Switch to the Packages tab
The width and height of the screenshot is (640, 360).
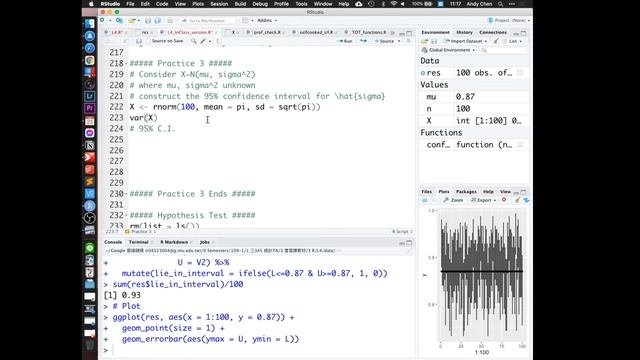click(x=466, y=192)
